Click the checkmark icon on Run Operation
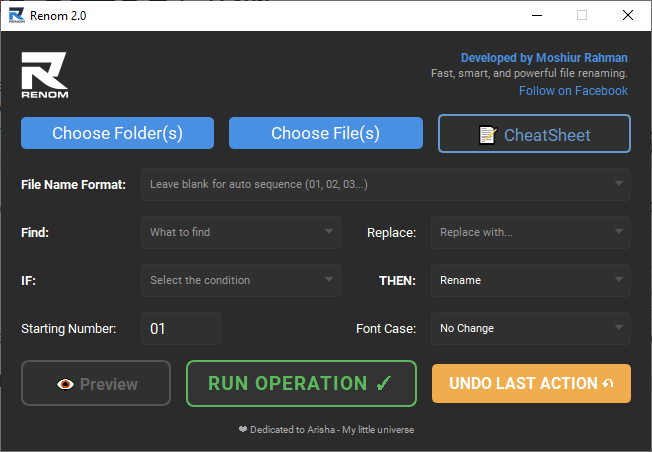 (x=385, y=383)
